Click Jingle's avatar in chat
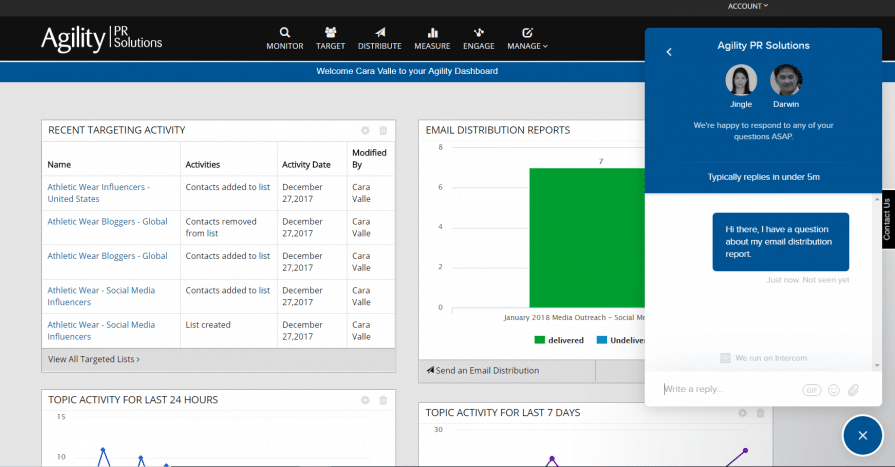This screenshot has width=895, height=467. 741,80
